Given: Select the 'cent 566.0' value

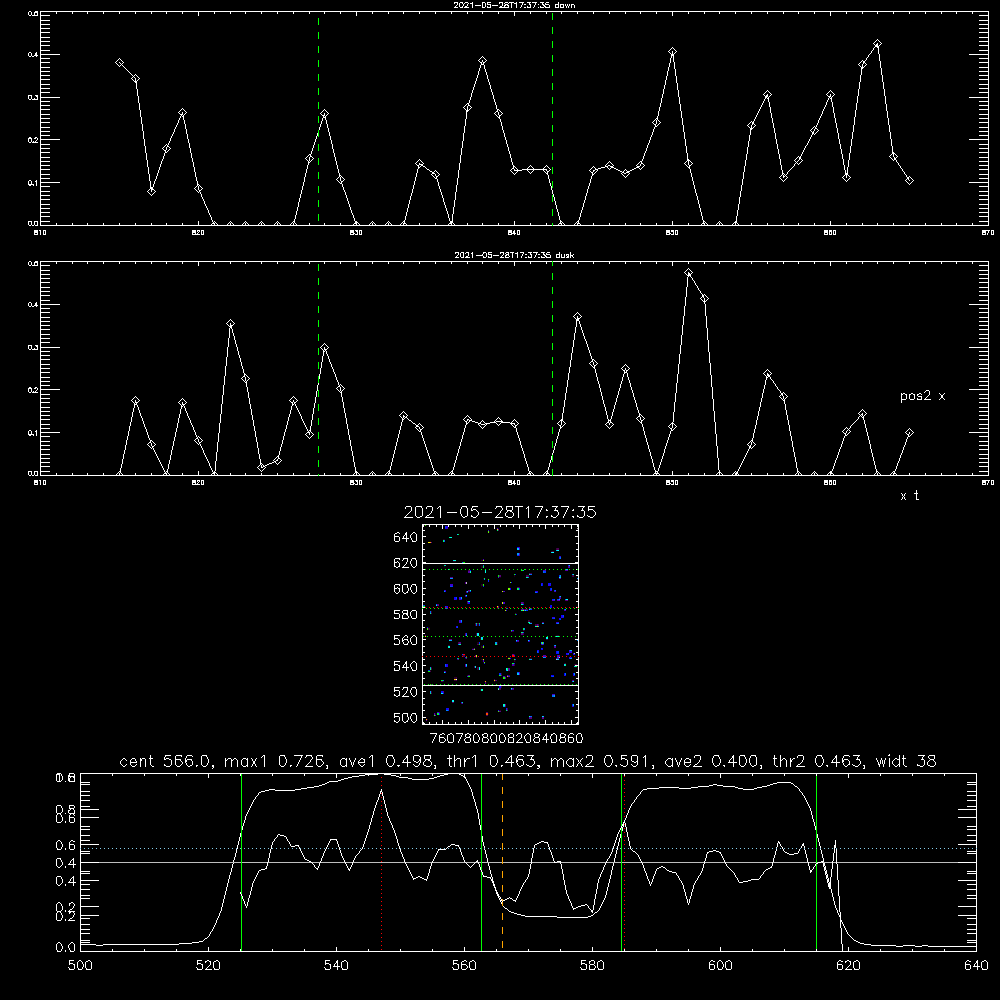Looking at the screenshot, I should coord(164,761).
